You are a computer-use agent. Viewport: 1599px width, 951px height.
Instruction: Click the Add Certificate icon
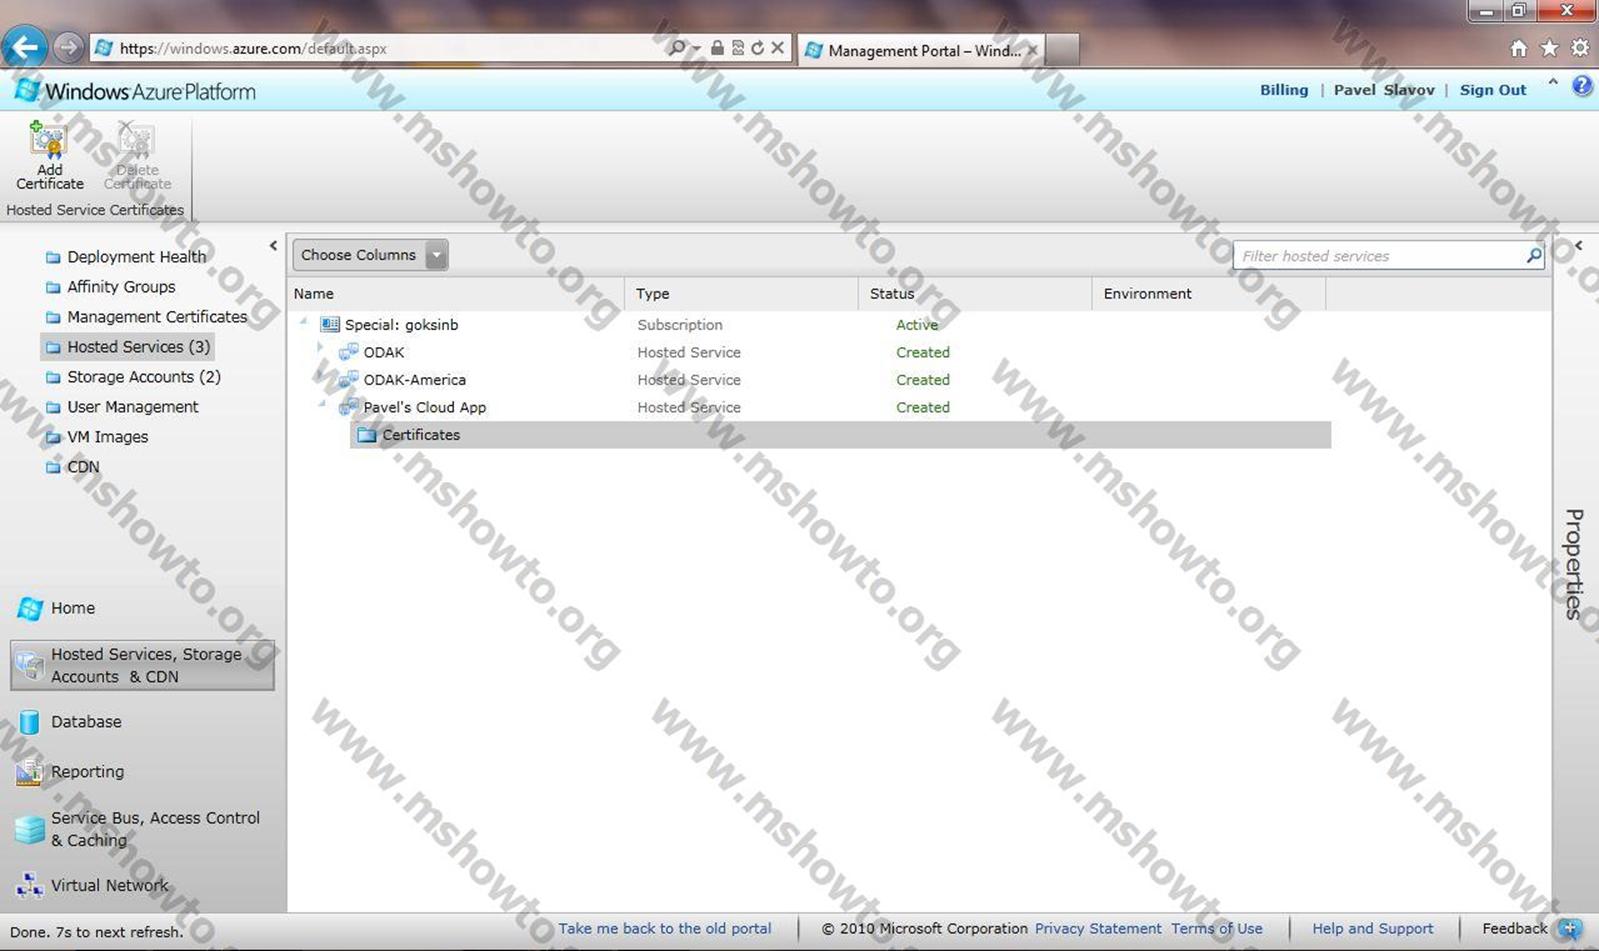pos(47,140)
